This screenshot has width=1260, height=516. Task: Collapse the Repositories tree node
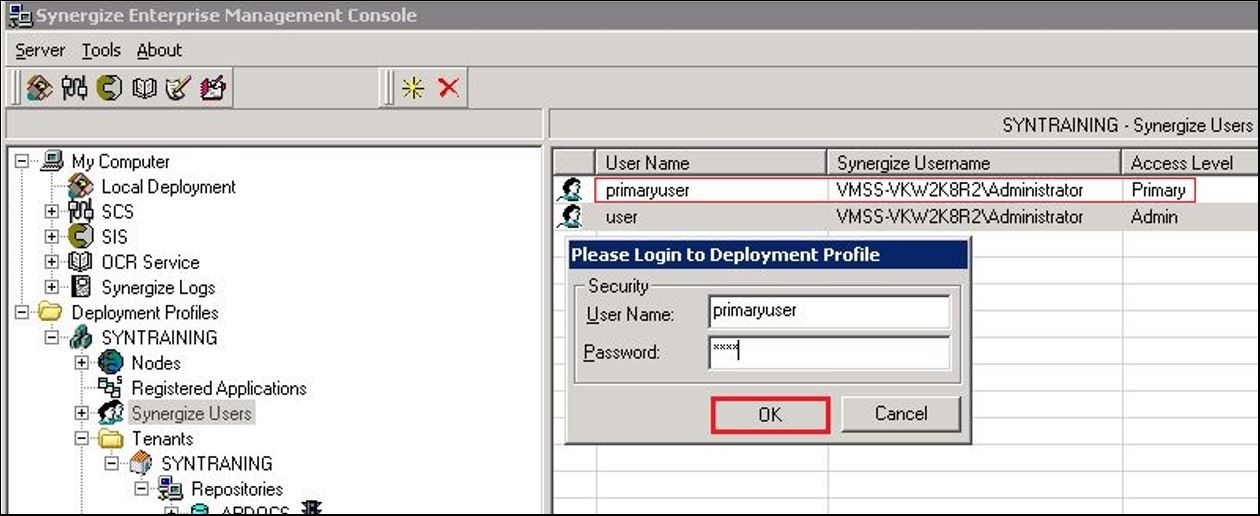point(141,489)
